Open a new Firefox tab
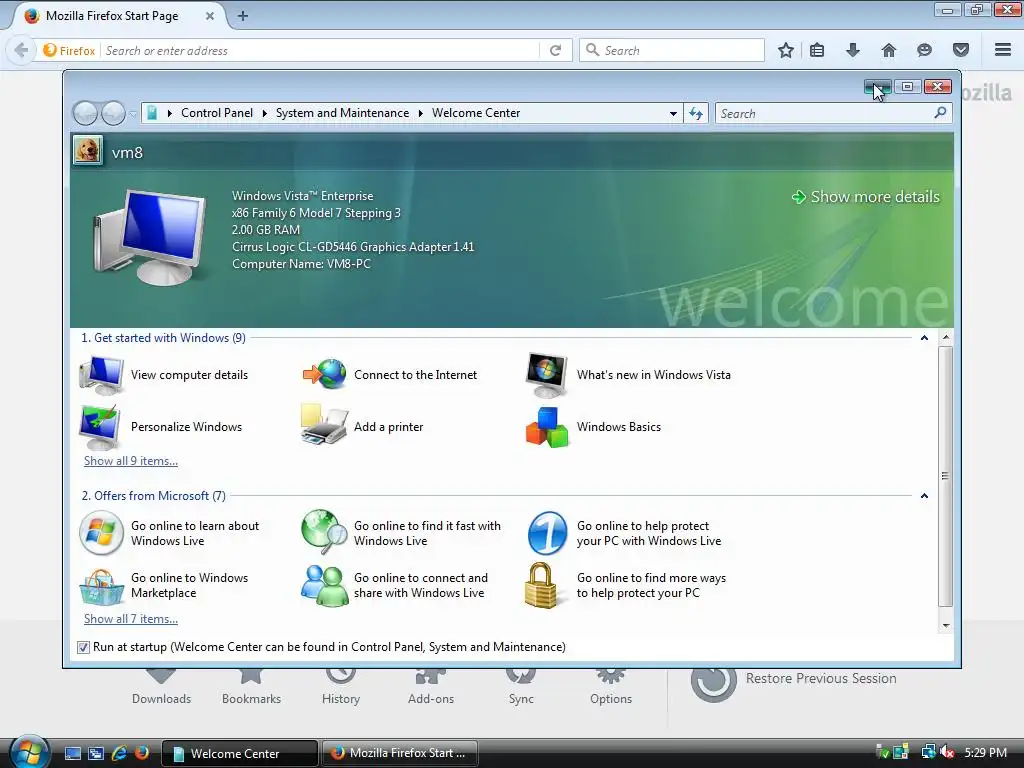 [x=243, y=16]
